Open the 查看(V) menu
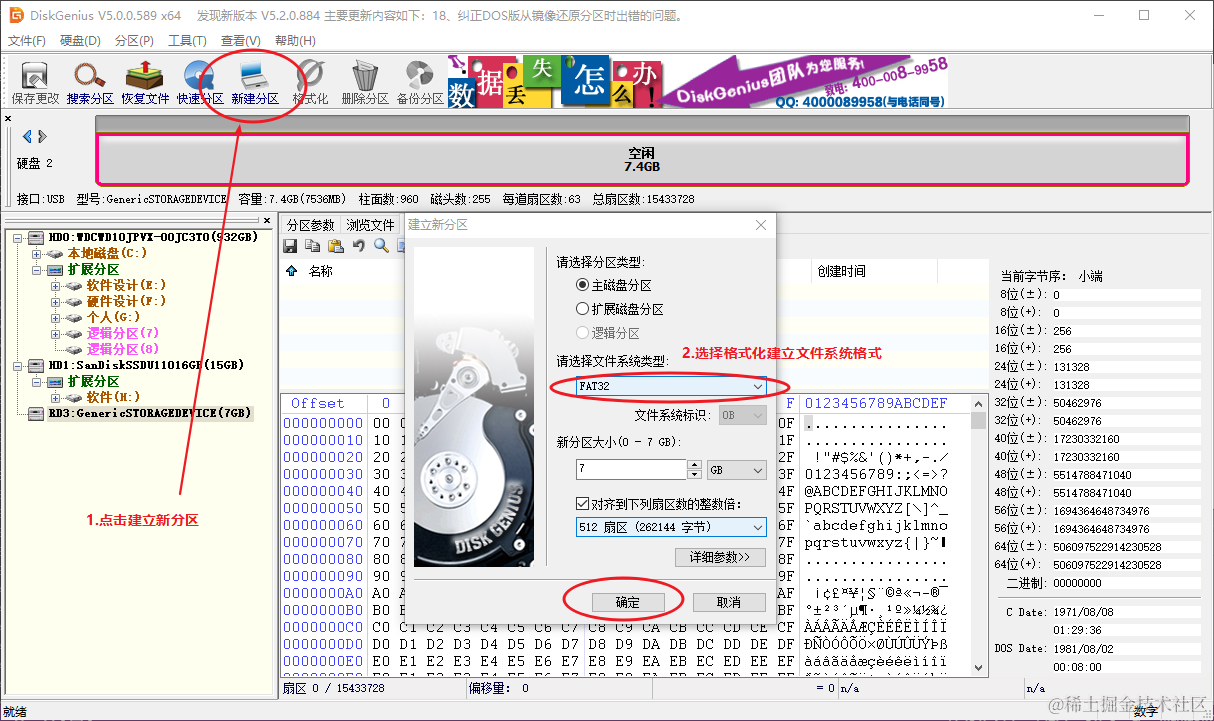1214x721 pixels. 241,41
